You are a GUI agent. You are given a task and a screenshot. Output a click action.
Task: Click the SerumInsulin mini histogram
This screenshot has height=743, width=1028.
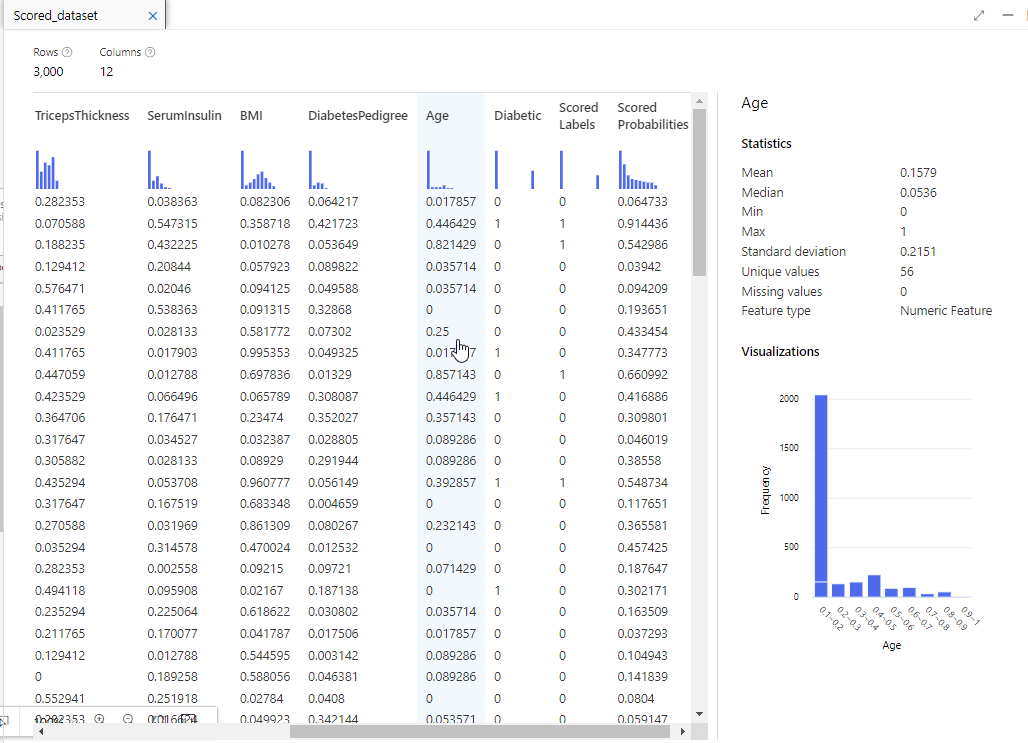[x=160, y=170]
